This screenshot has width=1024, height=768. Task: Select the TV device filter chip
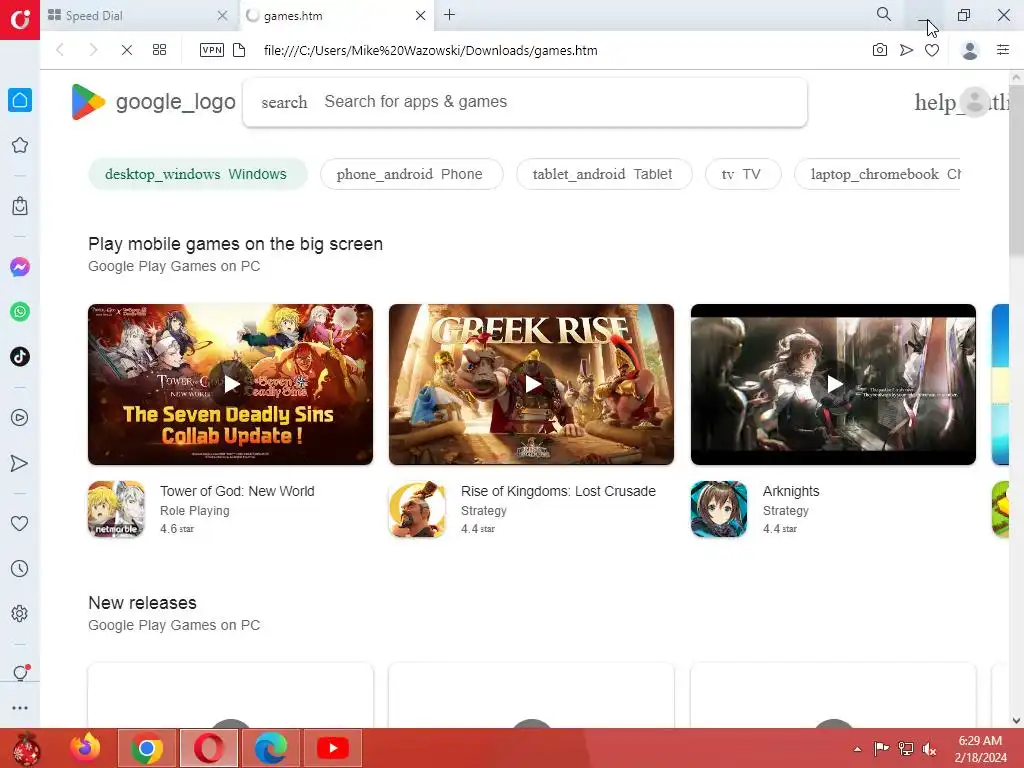point(743,174)
